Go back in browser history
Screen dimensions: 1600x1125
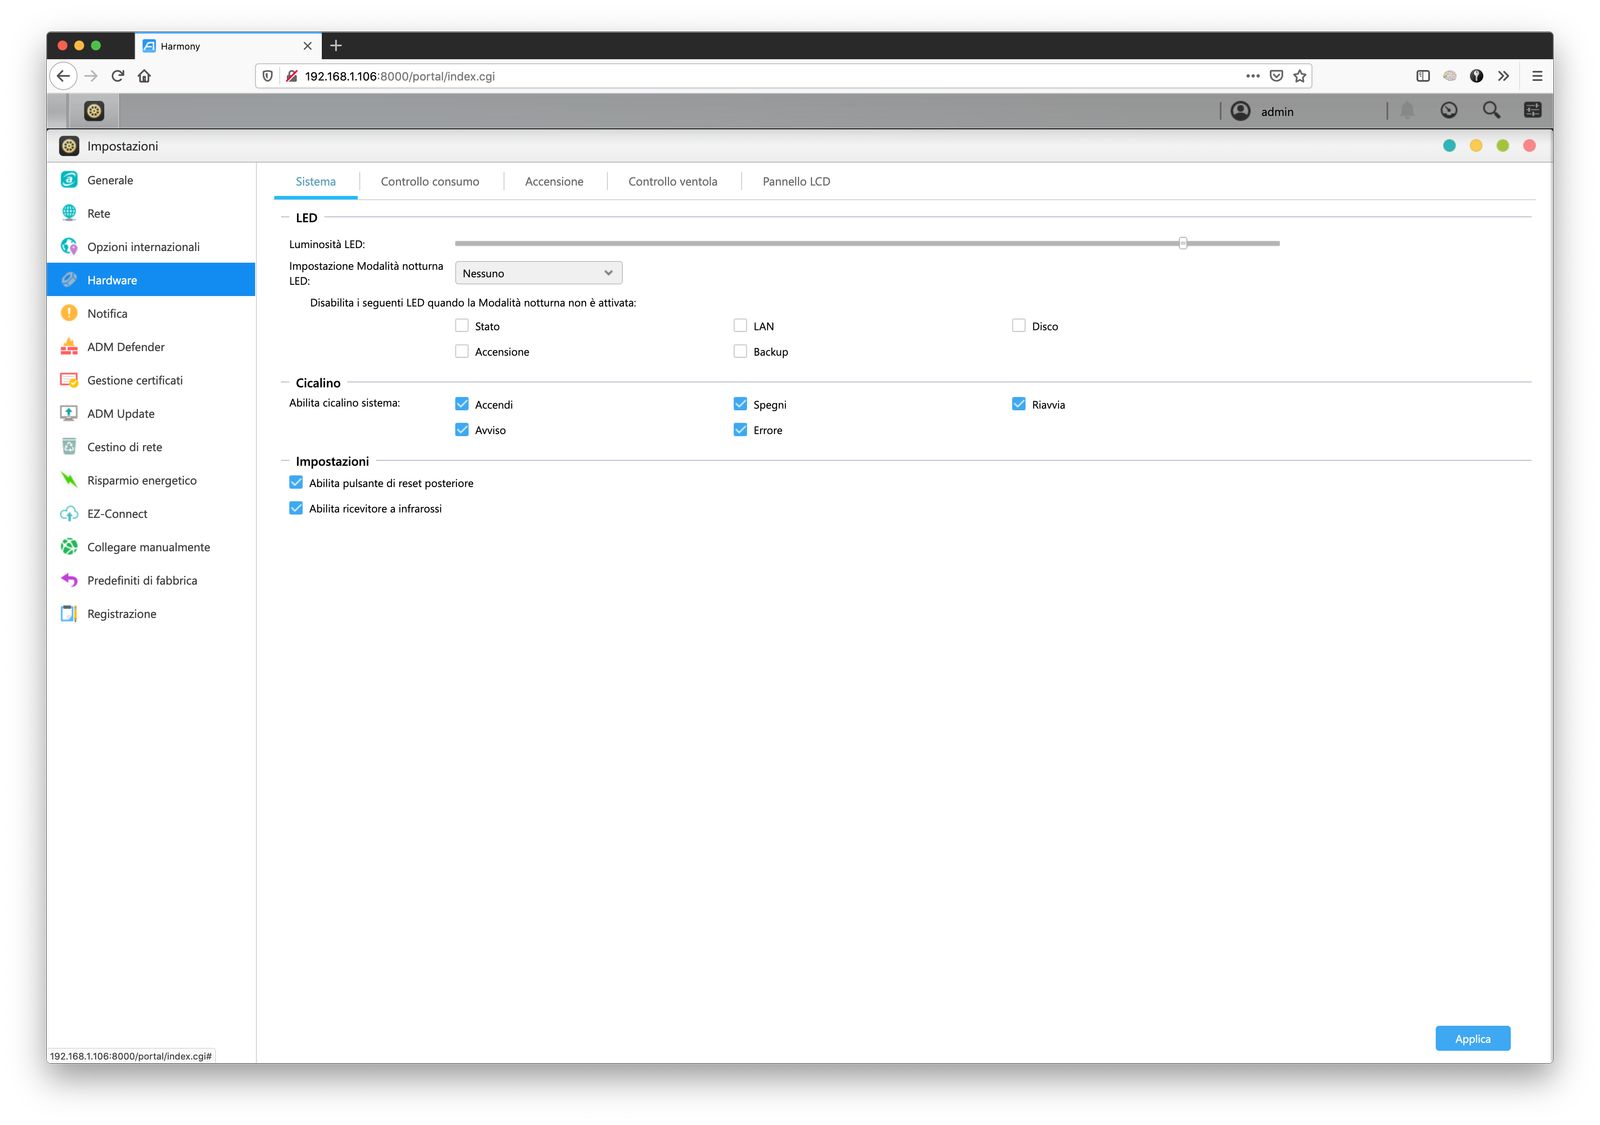[x=63, y=76]
